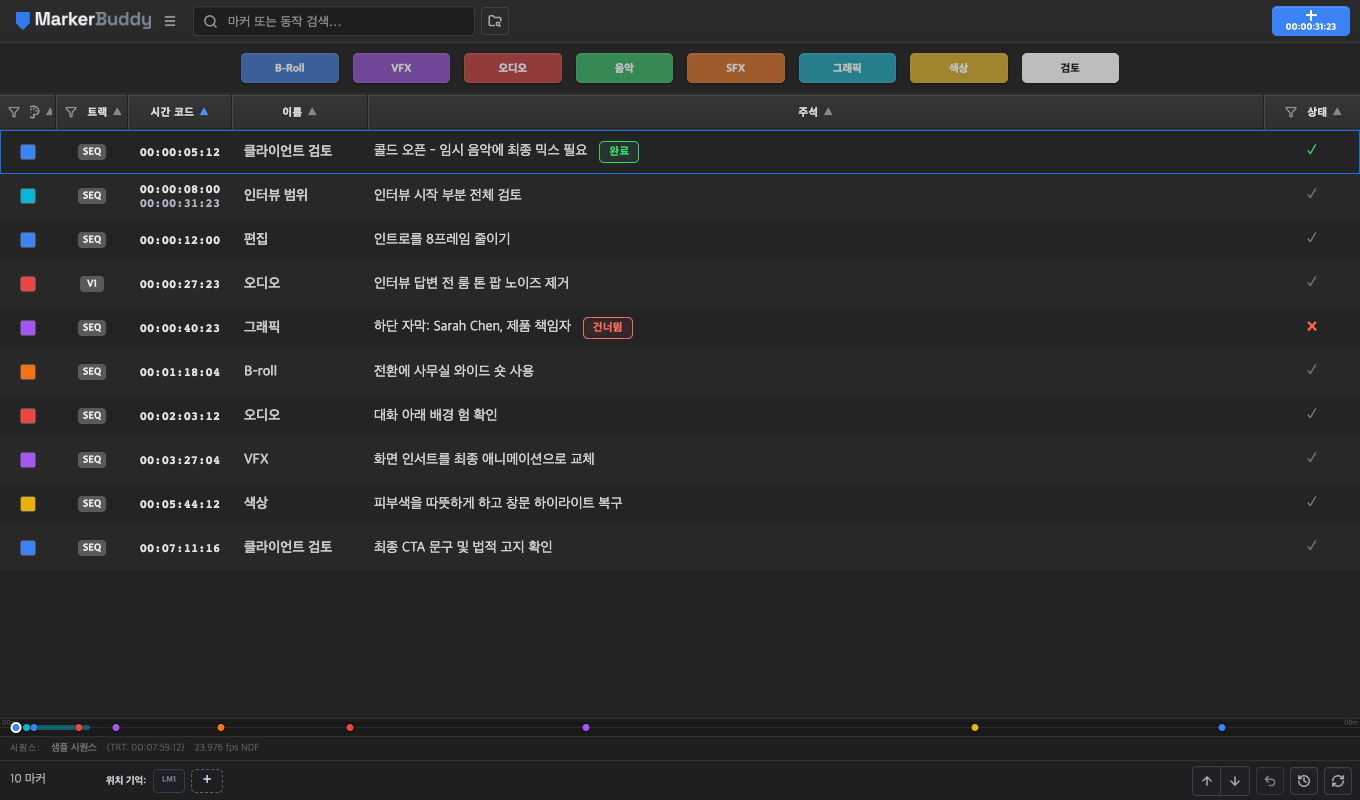Open the hamburger menu beside MarkerBuddy logo
The height and width of the screenshot is (800, 1360).
click(x=170, y=21)
